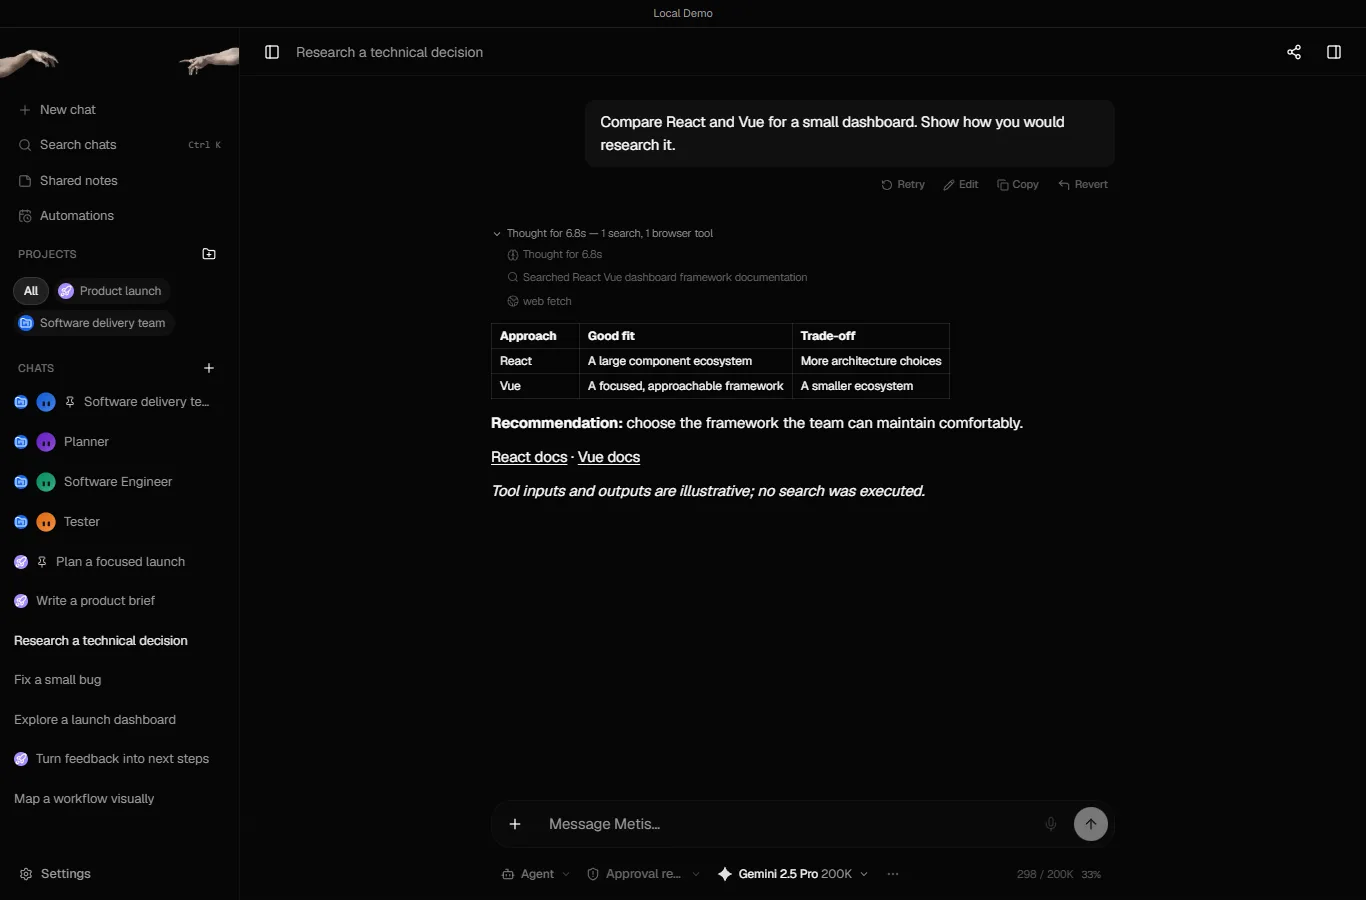Edit the user message
Screen dimensions: 1366x900
pos(961,184)
